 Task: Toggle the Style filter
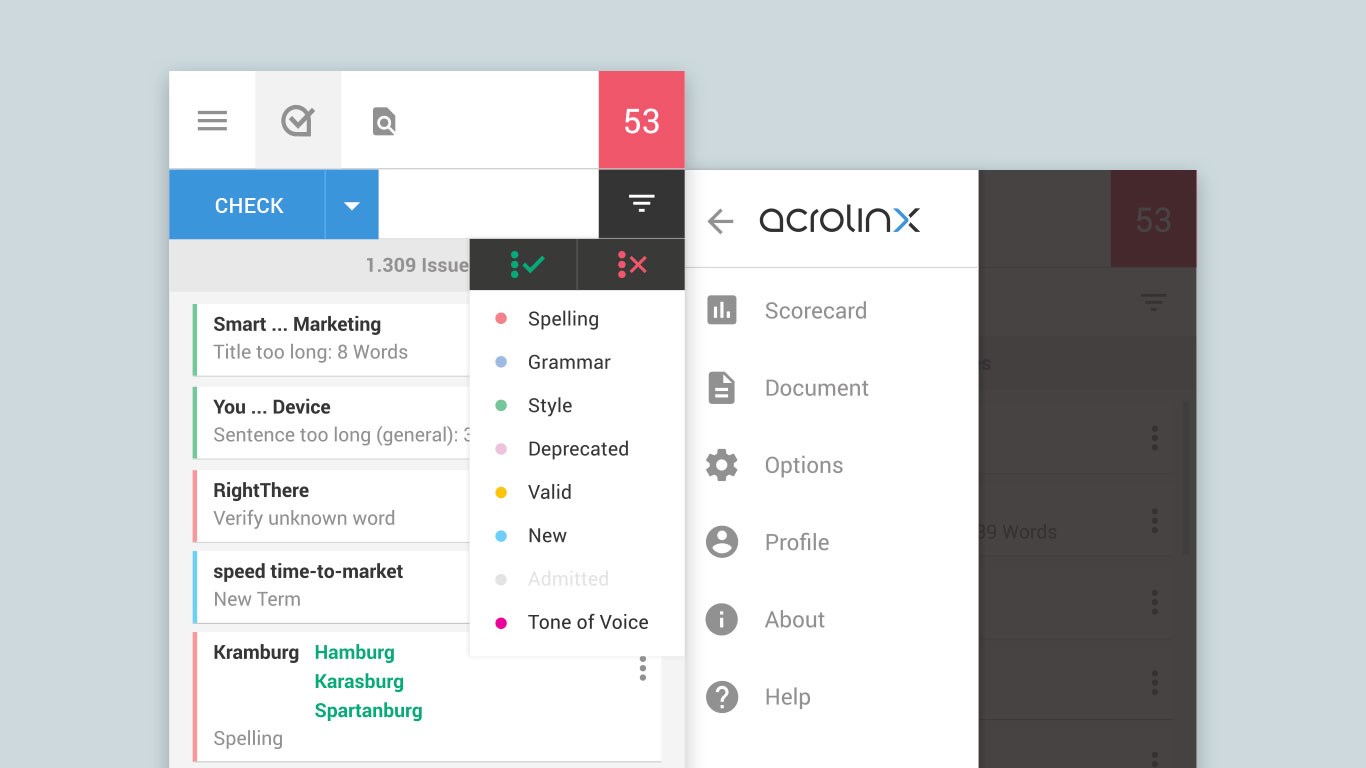(x=577, y=405)
